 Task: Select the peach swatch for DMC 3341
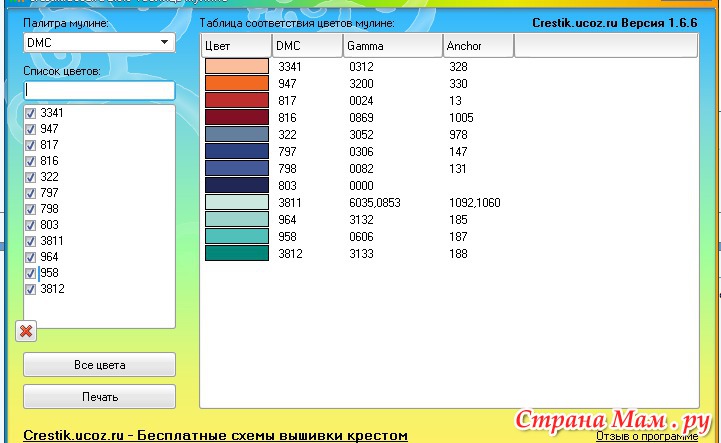(x=237, y=66)
